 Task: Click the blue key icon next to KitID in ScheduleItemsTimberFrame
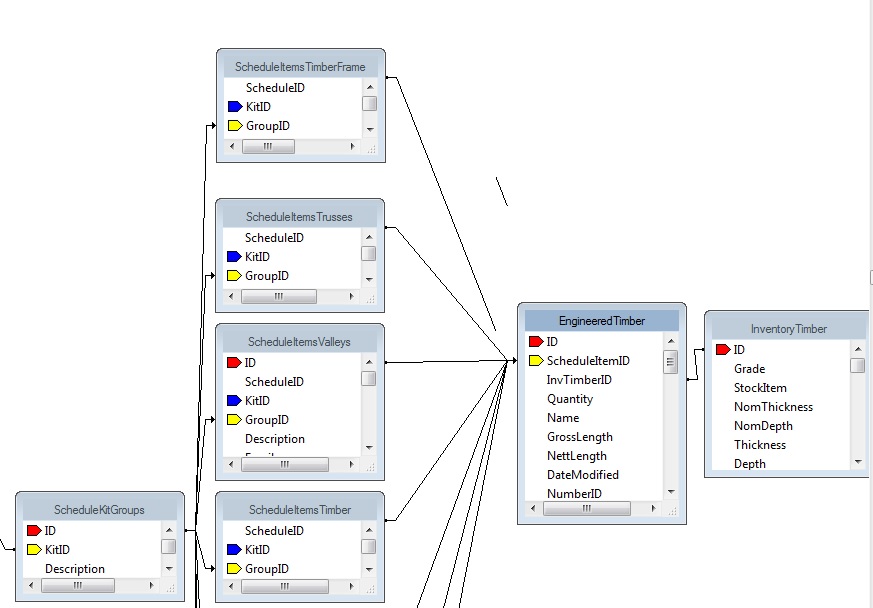(234, 107)
